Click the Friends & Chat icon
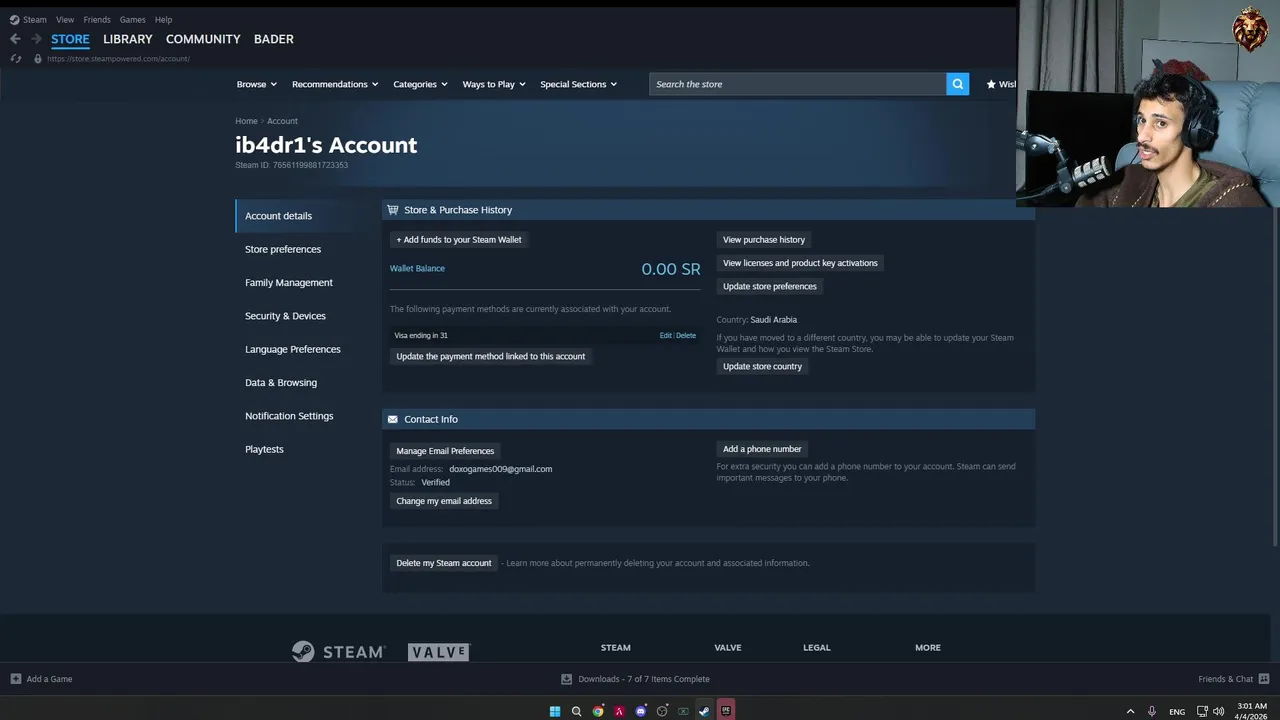1280x720 pixels. pos(1264,679)
